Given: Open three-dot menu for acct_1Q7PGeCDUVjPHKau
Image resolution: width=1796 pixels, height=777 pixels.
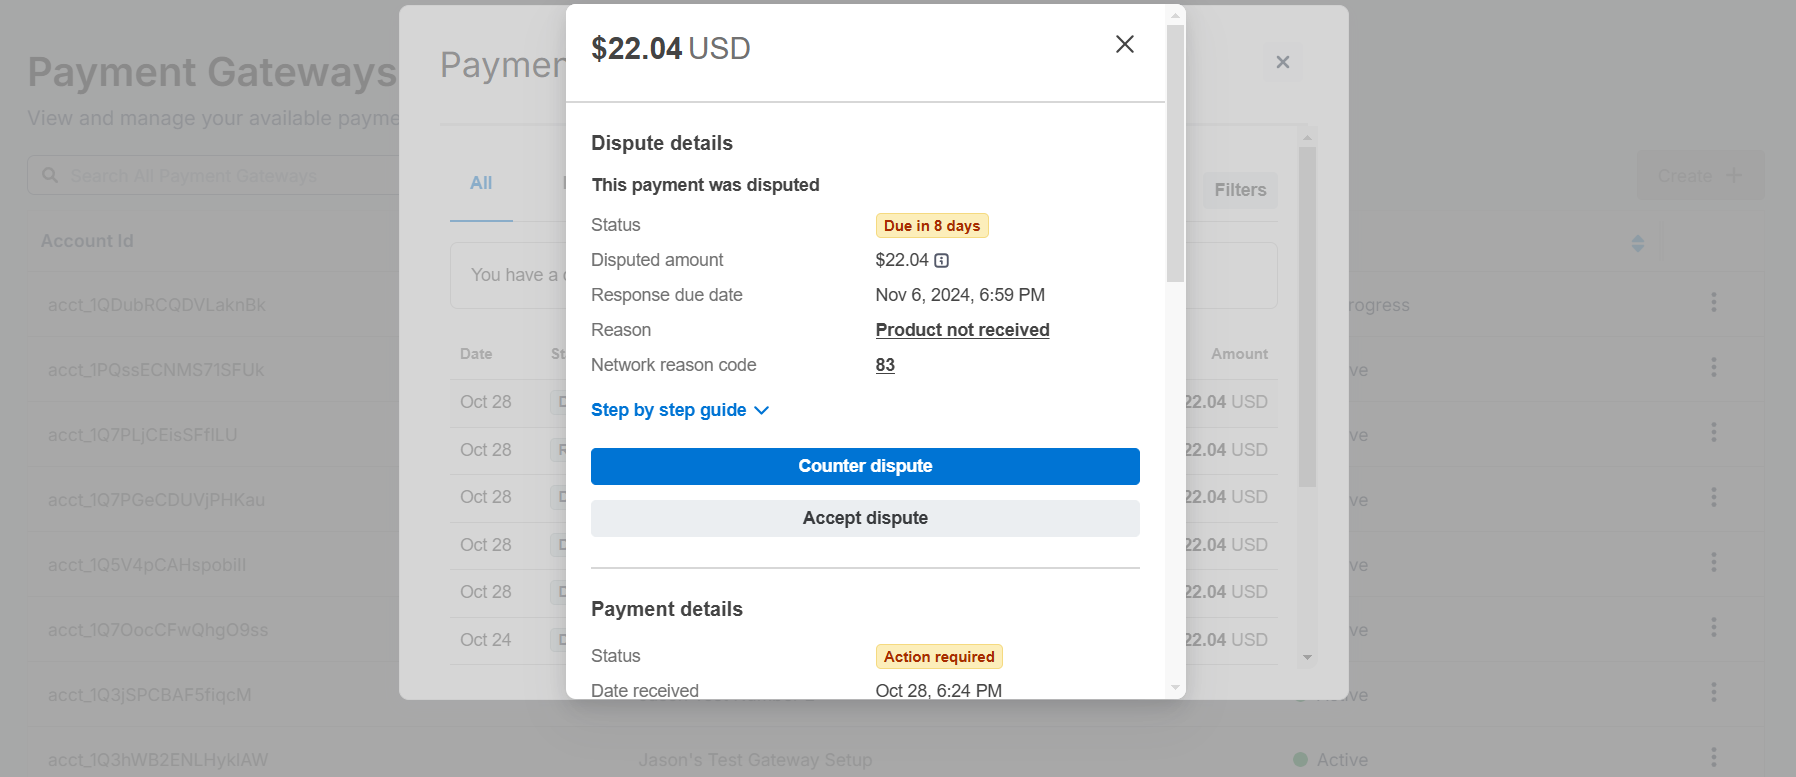Looking at the screenshot, I should 1713,497.
